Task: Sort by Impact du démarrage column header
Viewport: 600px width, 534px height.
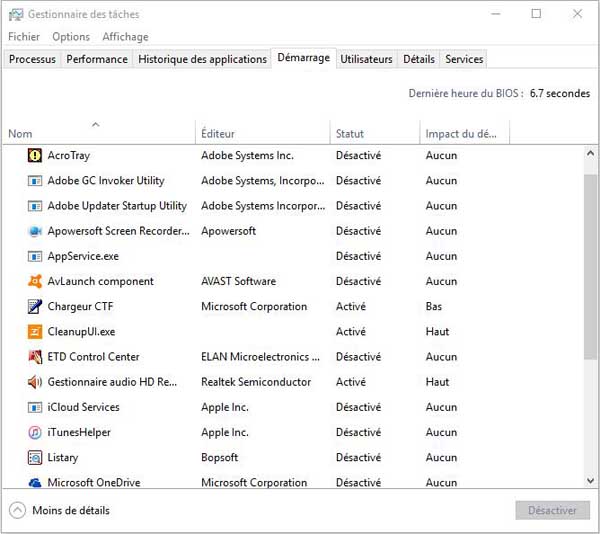Action: pos(465,133)
